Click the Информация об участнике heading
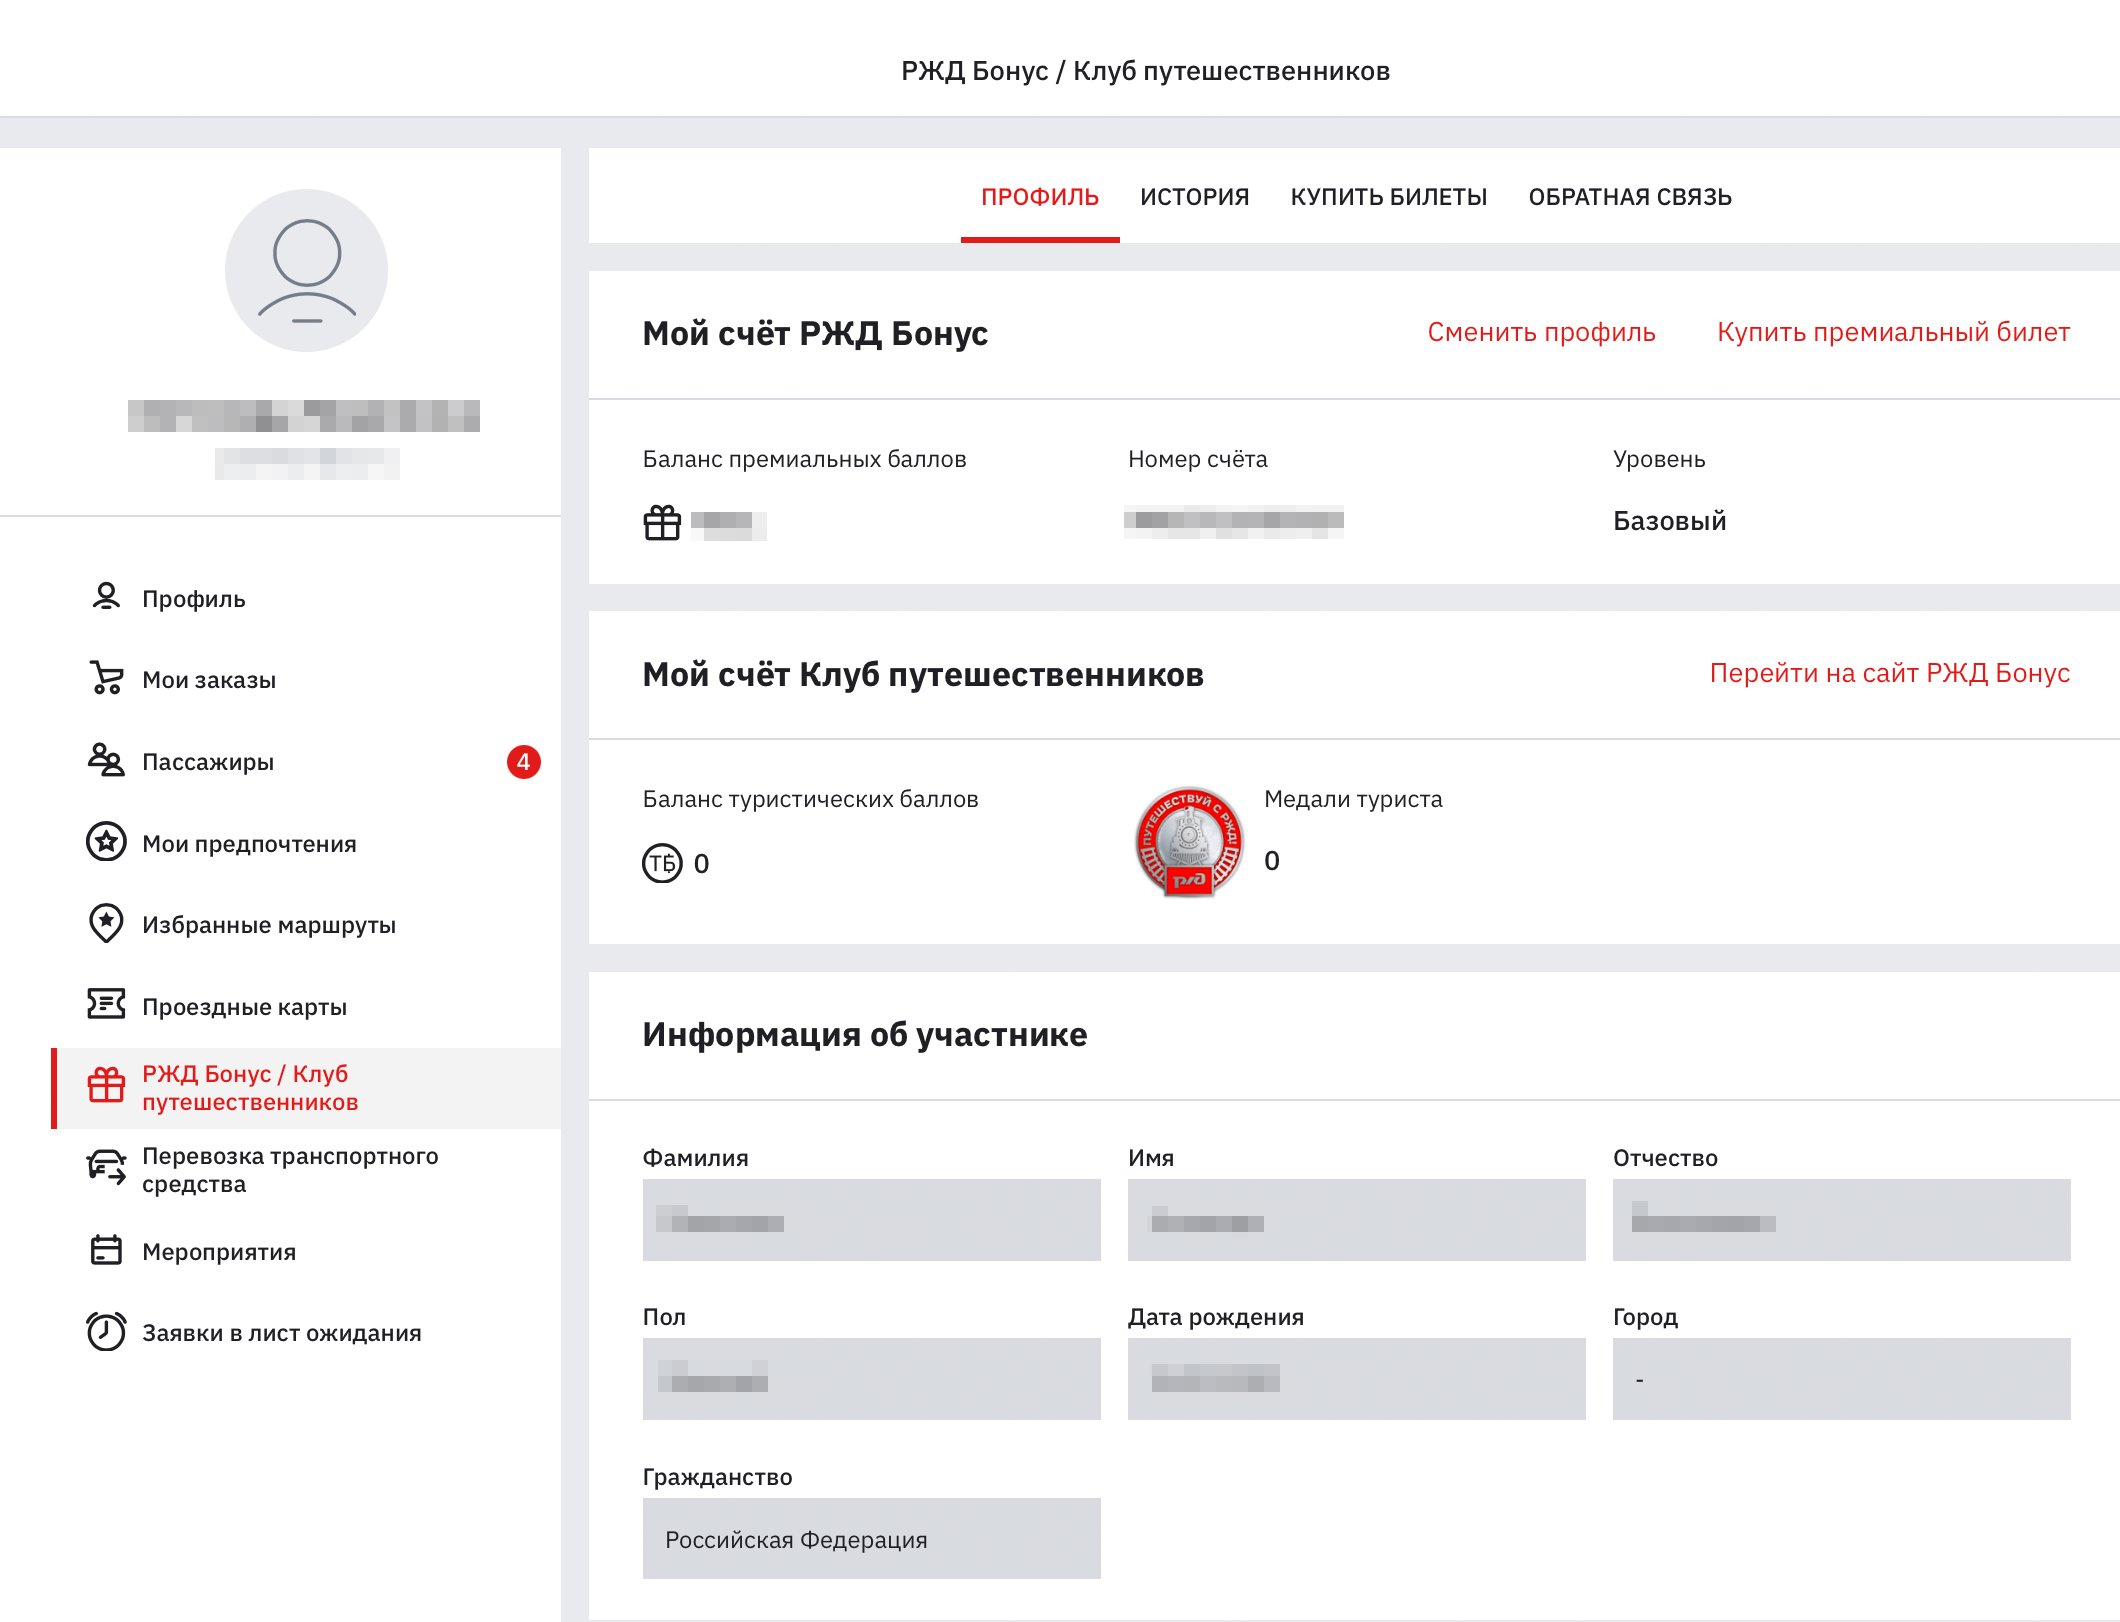This screenshot has width=2120, height=1622. tap(865, 1035)
